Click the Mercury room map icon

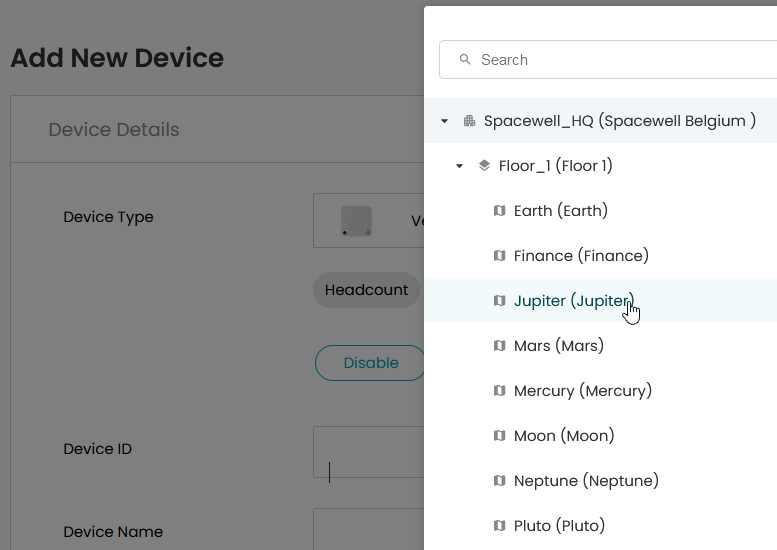(x=500, y=390)
